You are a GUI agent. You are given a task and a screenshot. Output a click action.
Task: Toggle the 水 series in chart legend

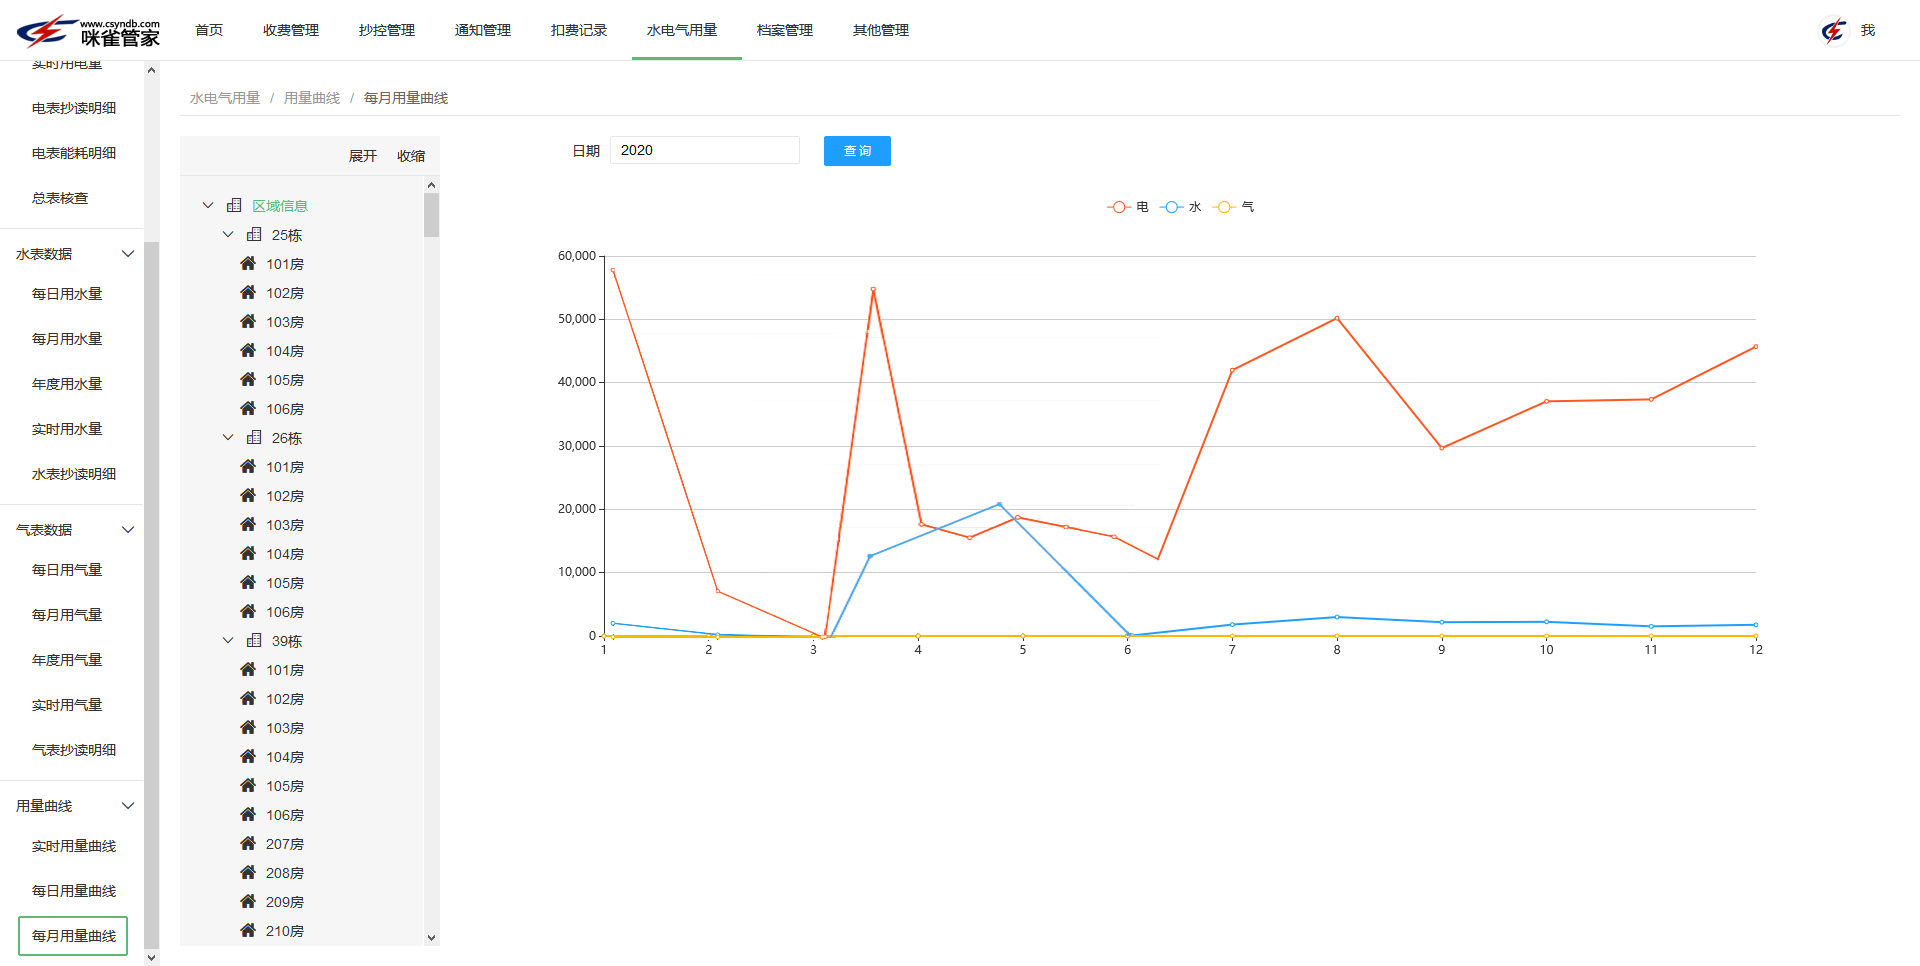pyautogui.click(x=1180, y=207)
